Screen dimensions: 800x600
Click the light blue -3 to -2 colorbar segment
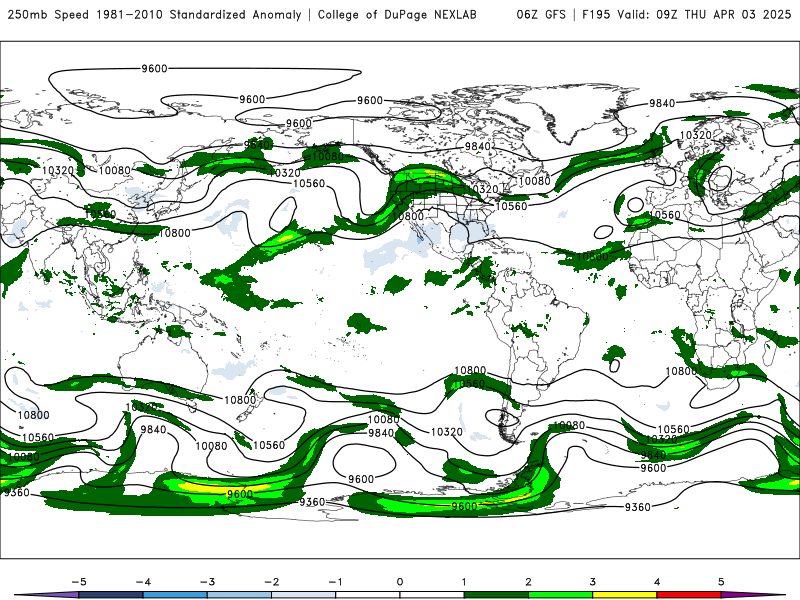(239, 595)
